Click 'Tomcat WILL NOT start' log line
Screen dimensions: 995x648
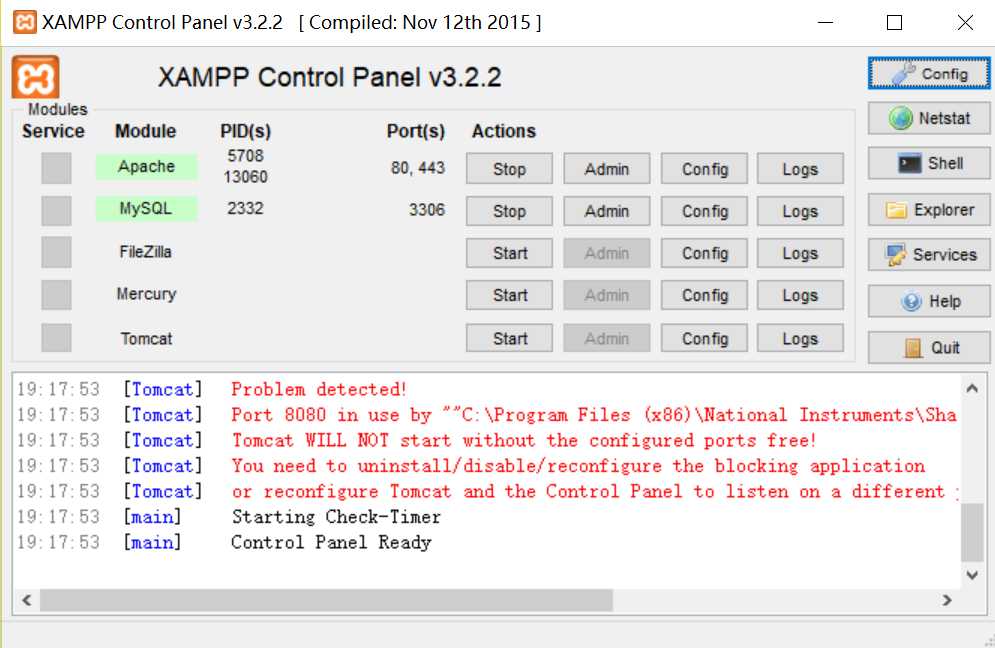coord(524,440)
